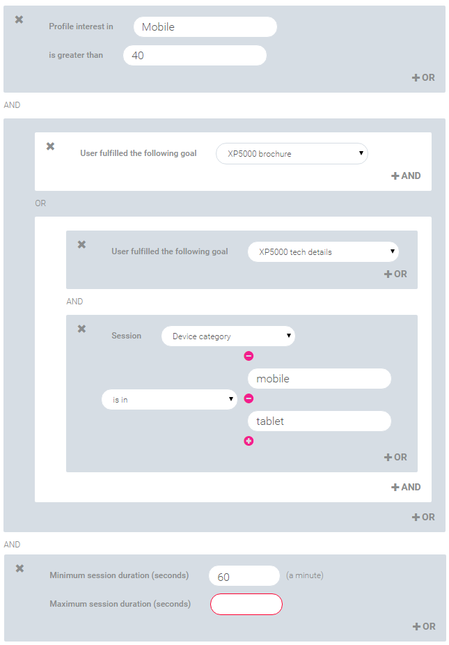Image resolution: width=449 pixels, height=645 pixels.
Task: Remove the session duration condition with X
Action: (19, 568)
